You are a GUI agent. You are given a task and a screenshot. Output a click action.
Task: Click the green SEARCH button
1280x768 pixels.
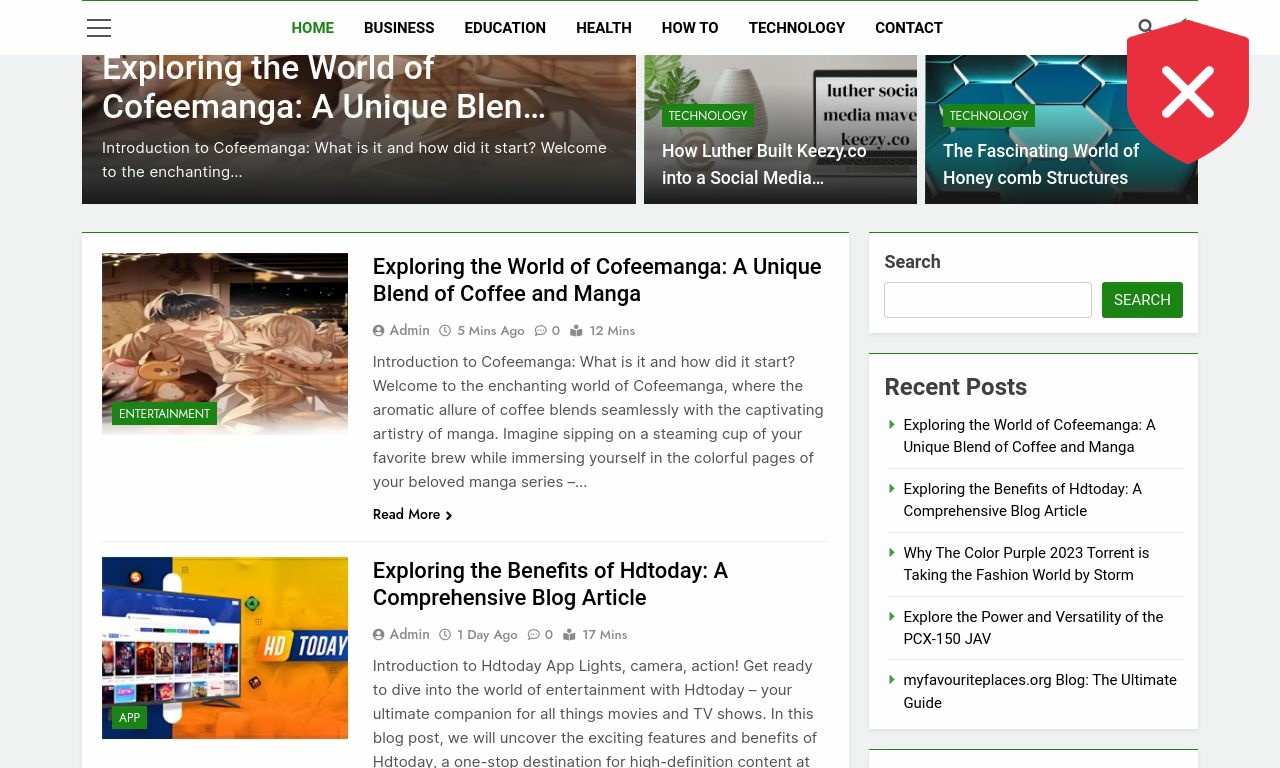[1142, 300]
